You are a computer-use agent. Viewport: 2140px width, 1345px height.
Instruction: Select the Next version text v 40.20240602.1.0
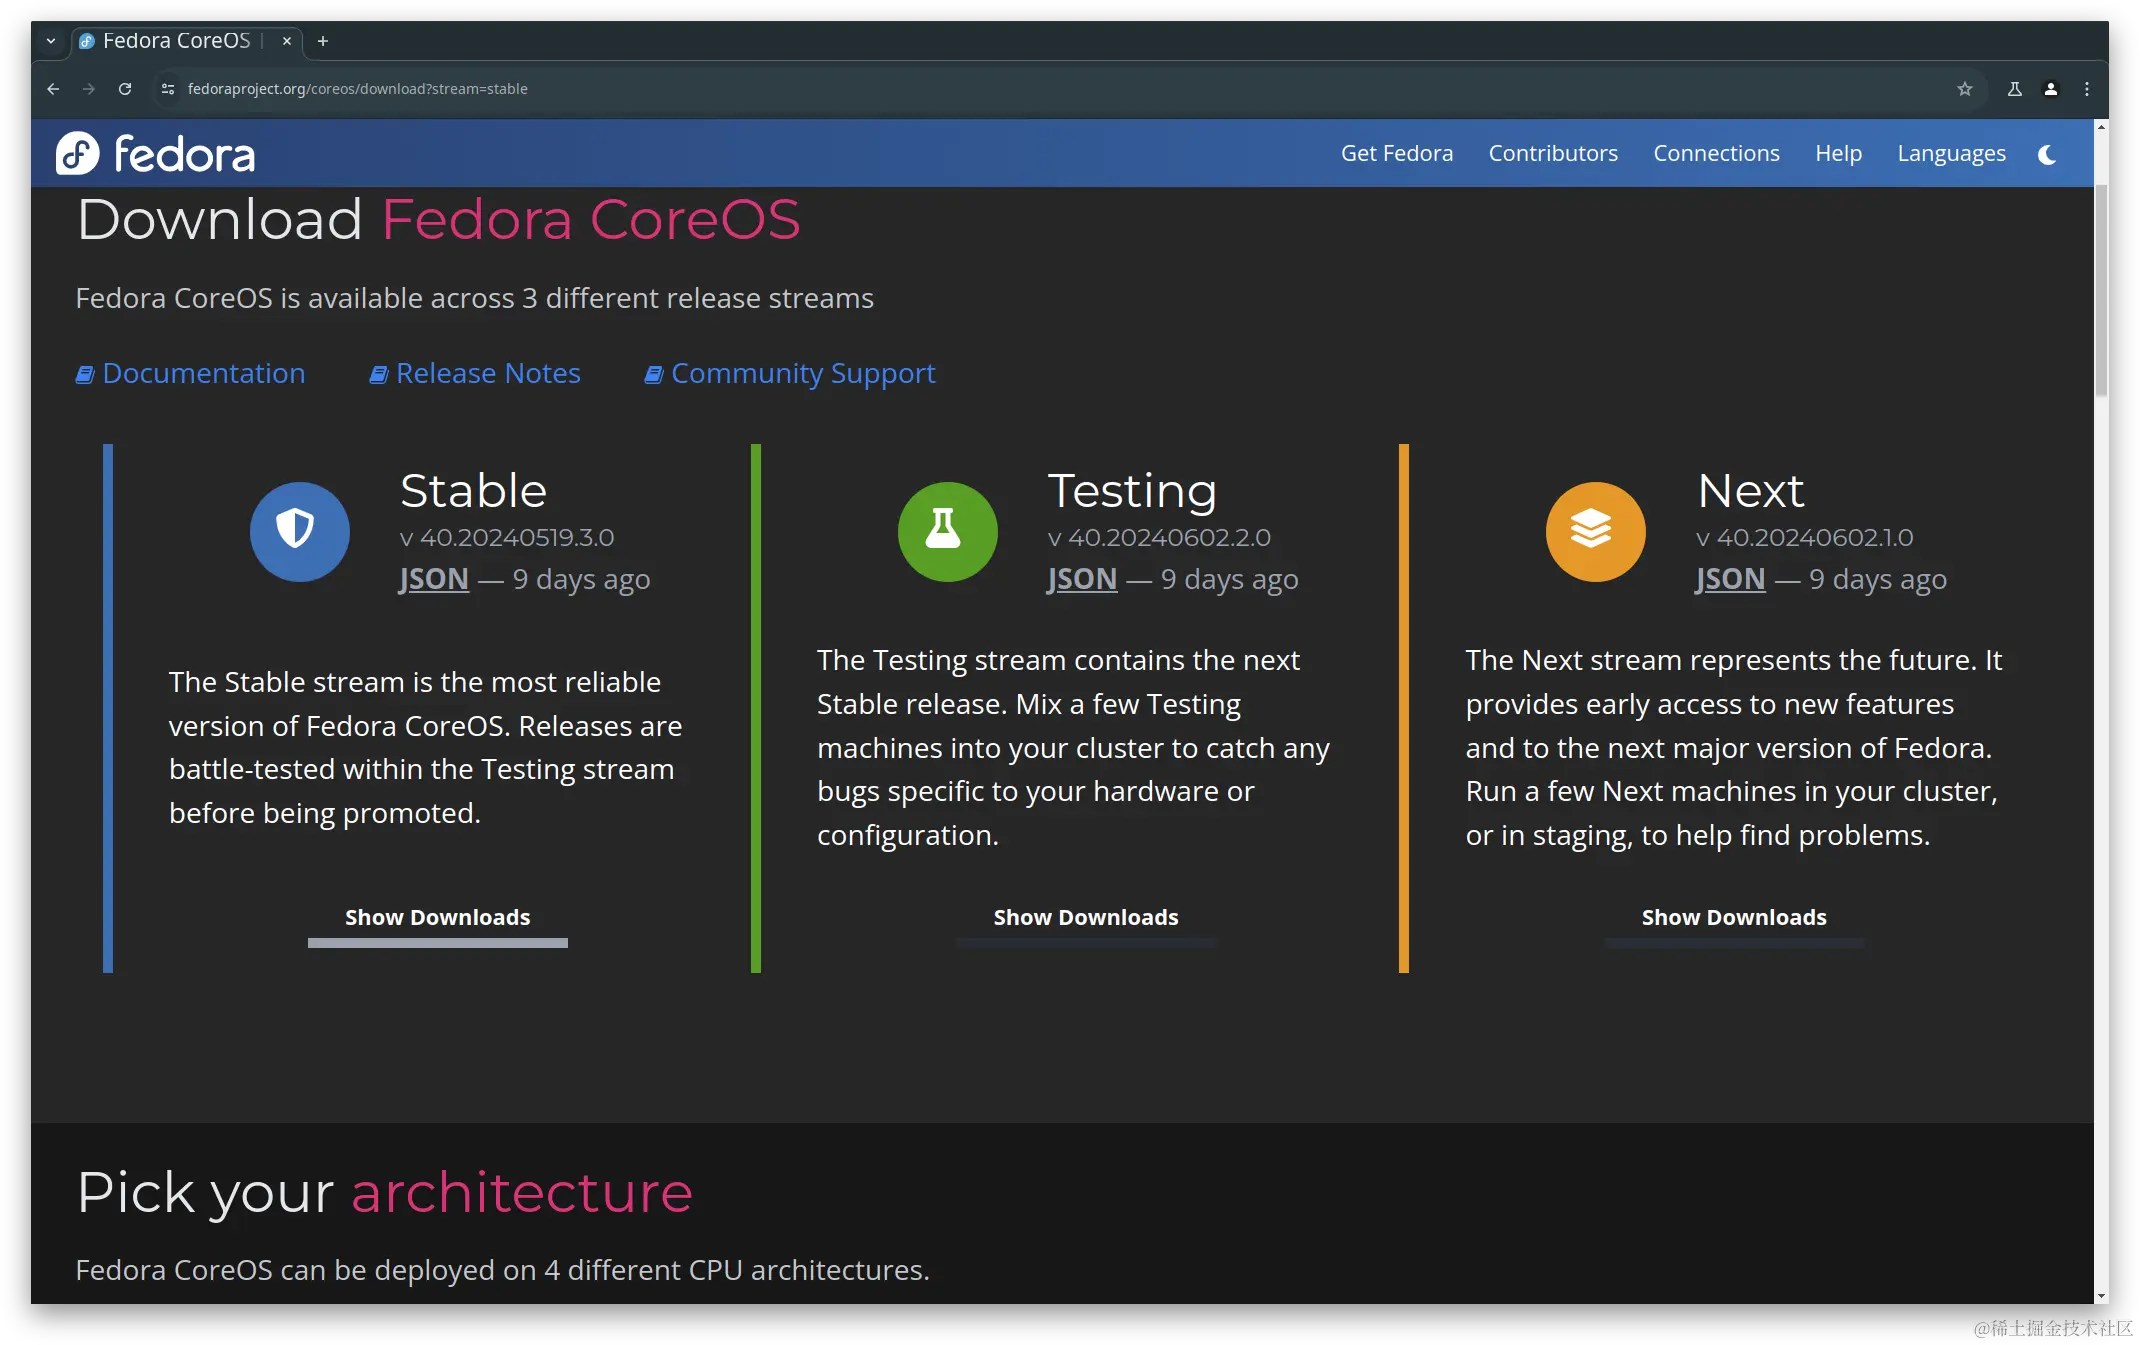click(1805, 537)
